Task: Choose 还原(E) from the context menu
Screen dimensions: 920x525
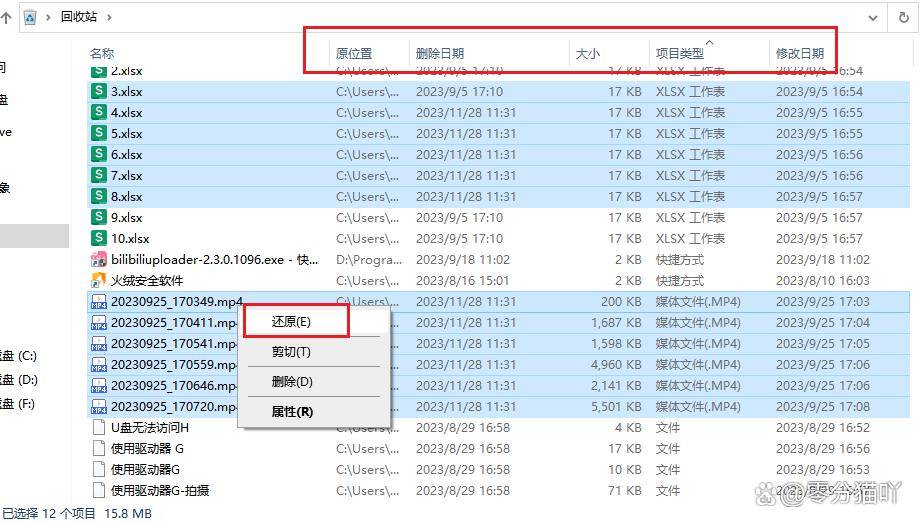Action: click(292, 321)
